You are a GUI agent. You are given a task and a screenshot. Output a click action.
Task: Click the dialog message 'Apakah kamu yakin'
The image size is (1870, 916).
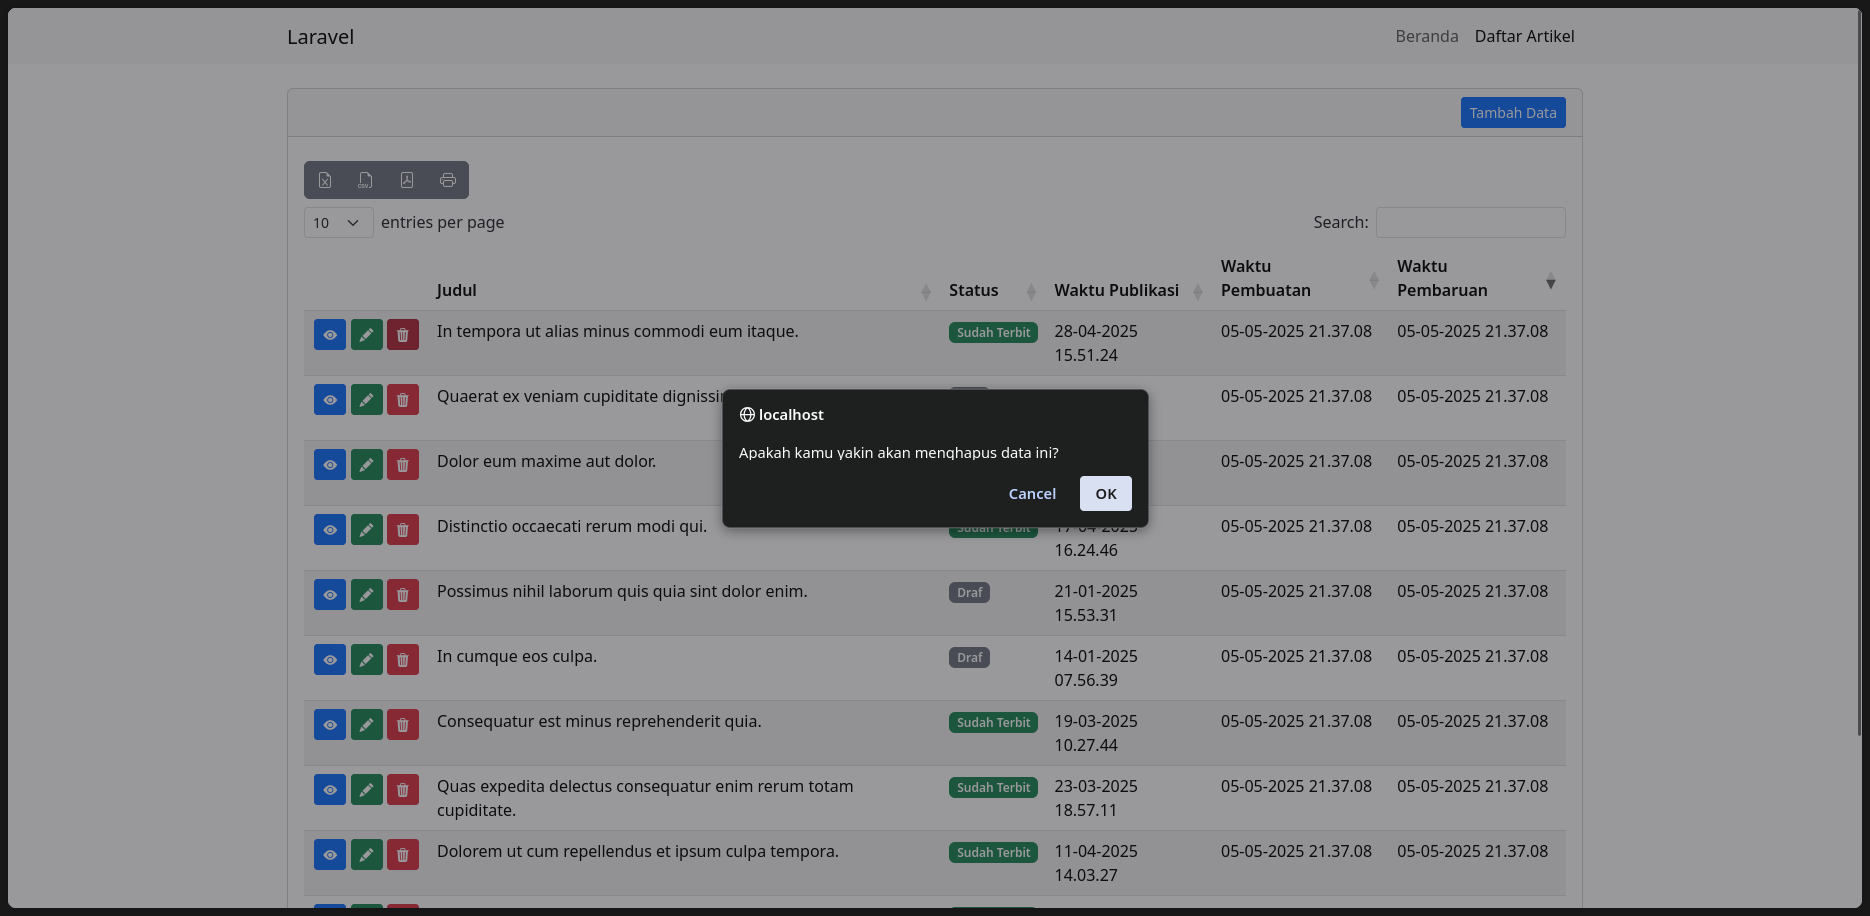click(x=898, y=453)
